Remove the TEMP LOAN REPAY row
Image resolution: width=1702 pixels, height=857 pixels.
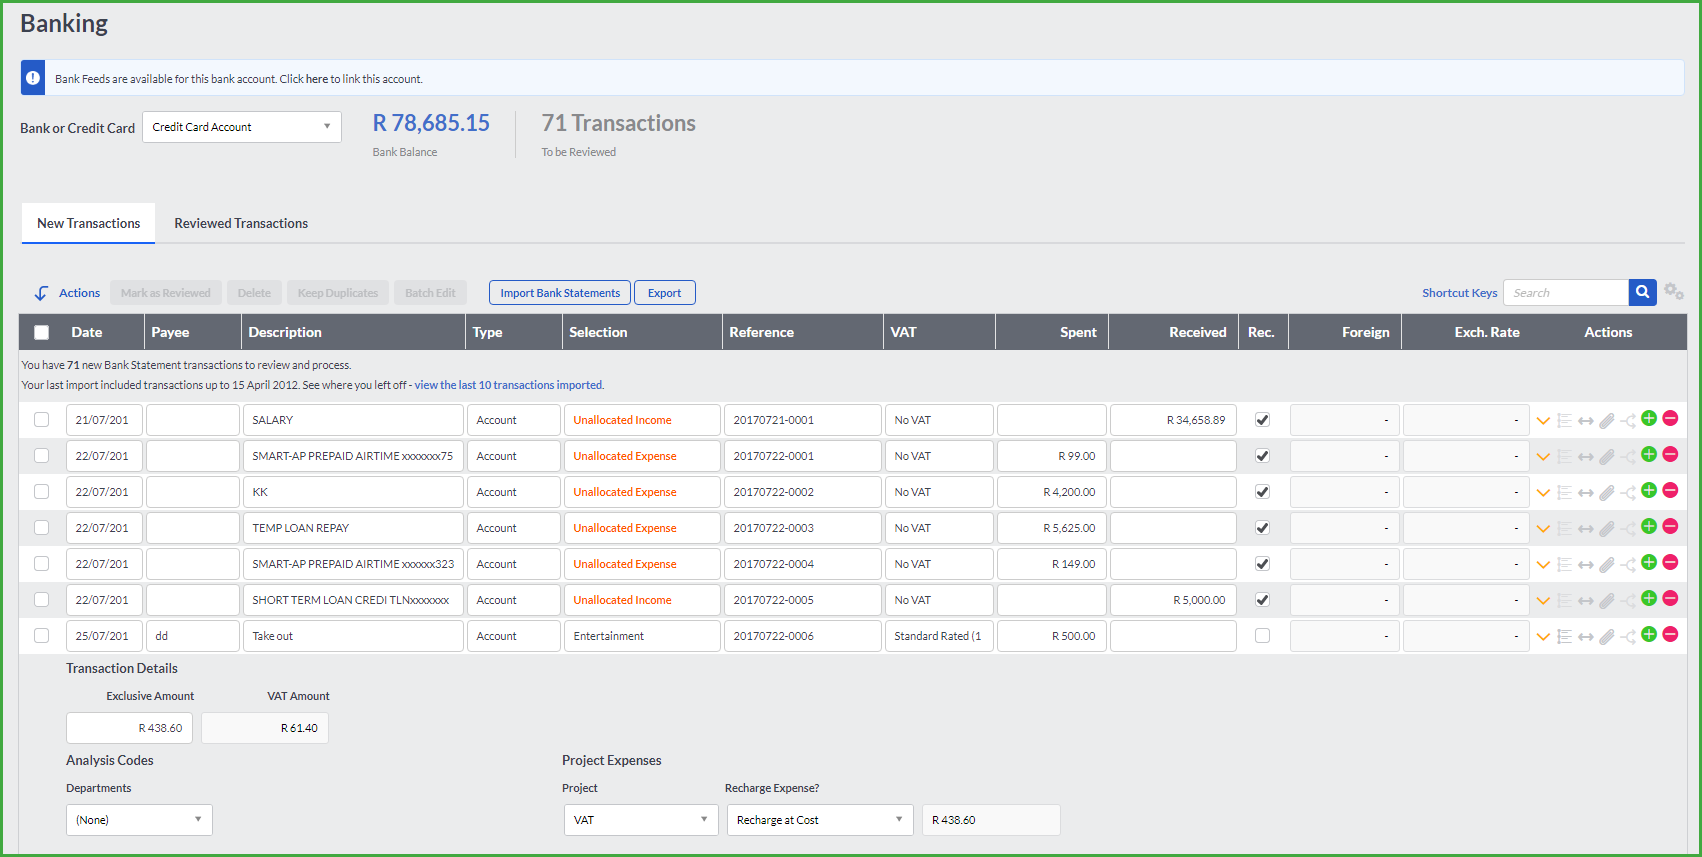click(1670, 527)
